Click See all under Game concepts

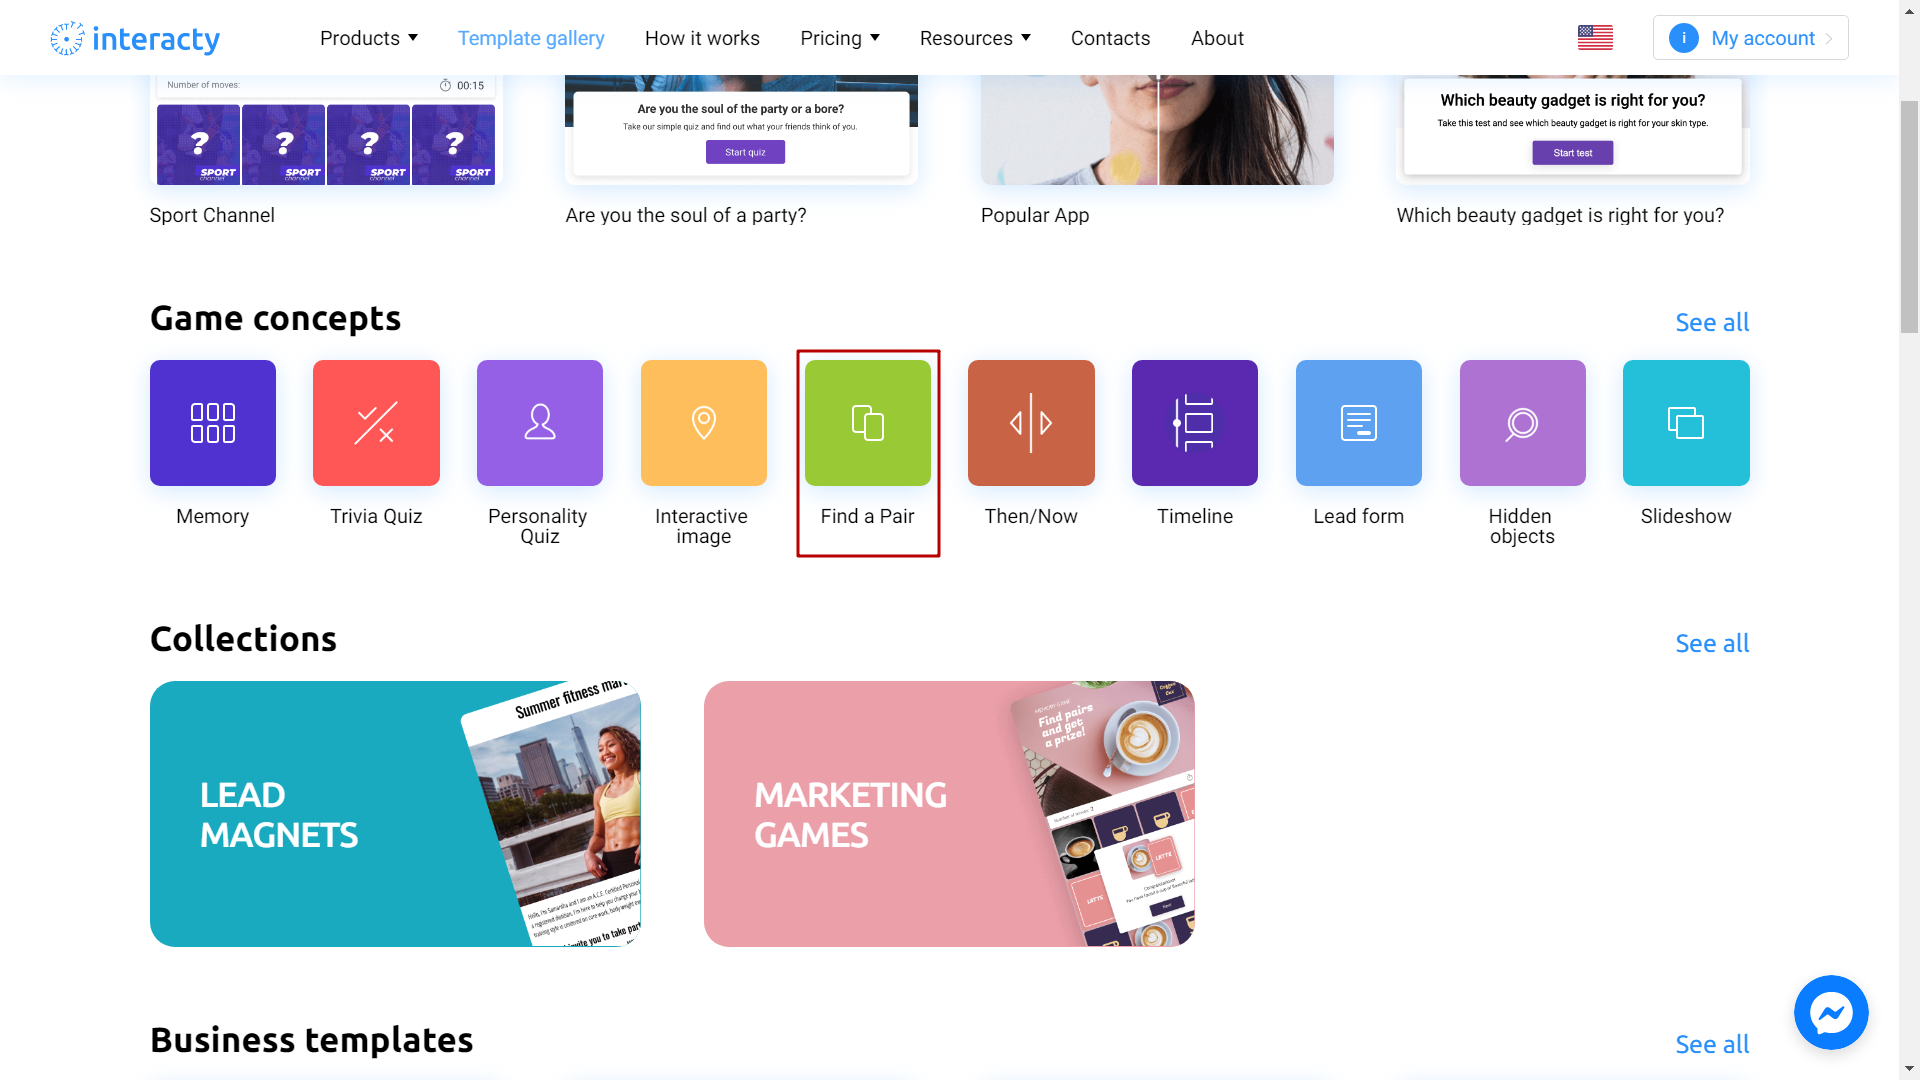tap(1712, 322)
